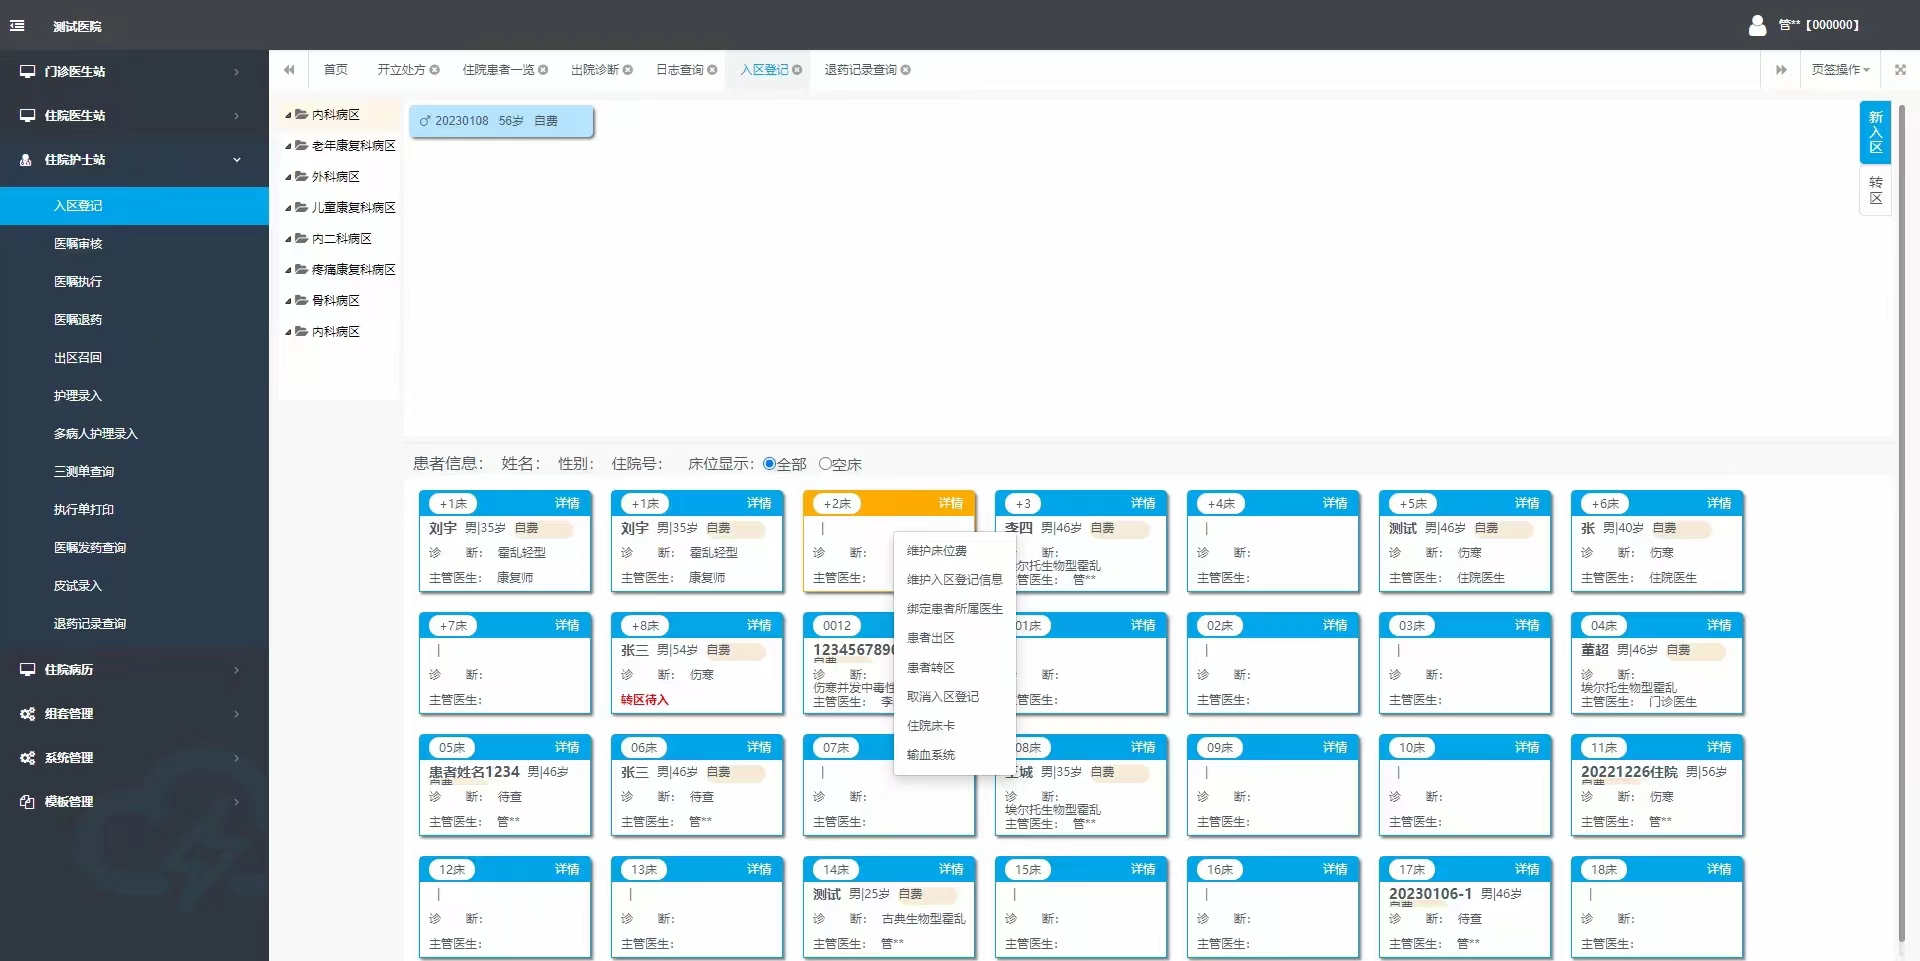
Task: Open the 页签操作 dropdown
Action: coord(1840,70)
